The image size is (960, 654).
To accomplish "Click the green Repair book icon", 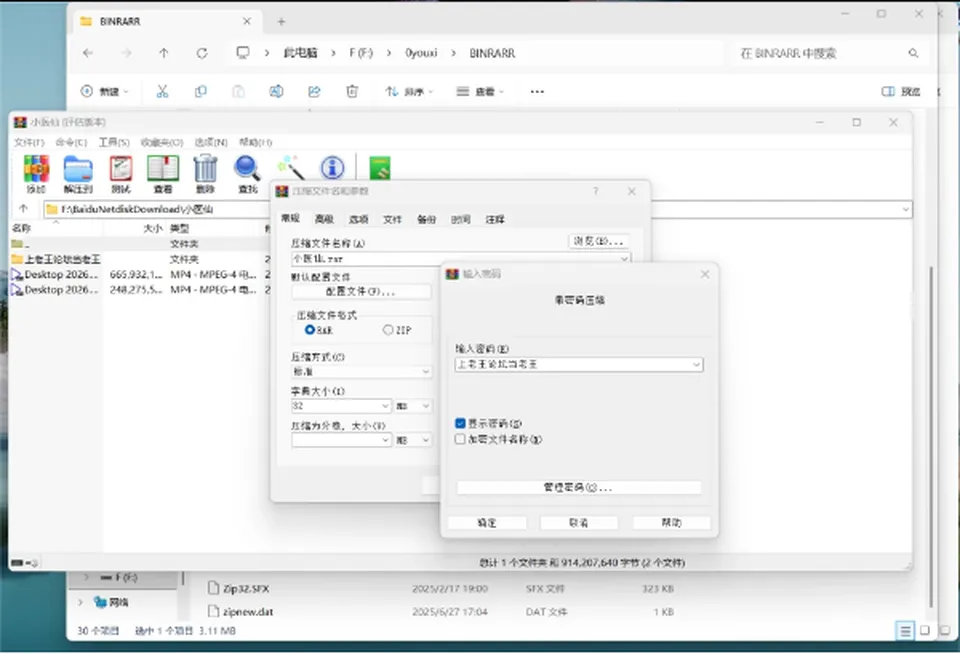I will (380, 168).
